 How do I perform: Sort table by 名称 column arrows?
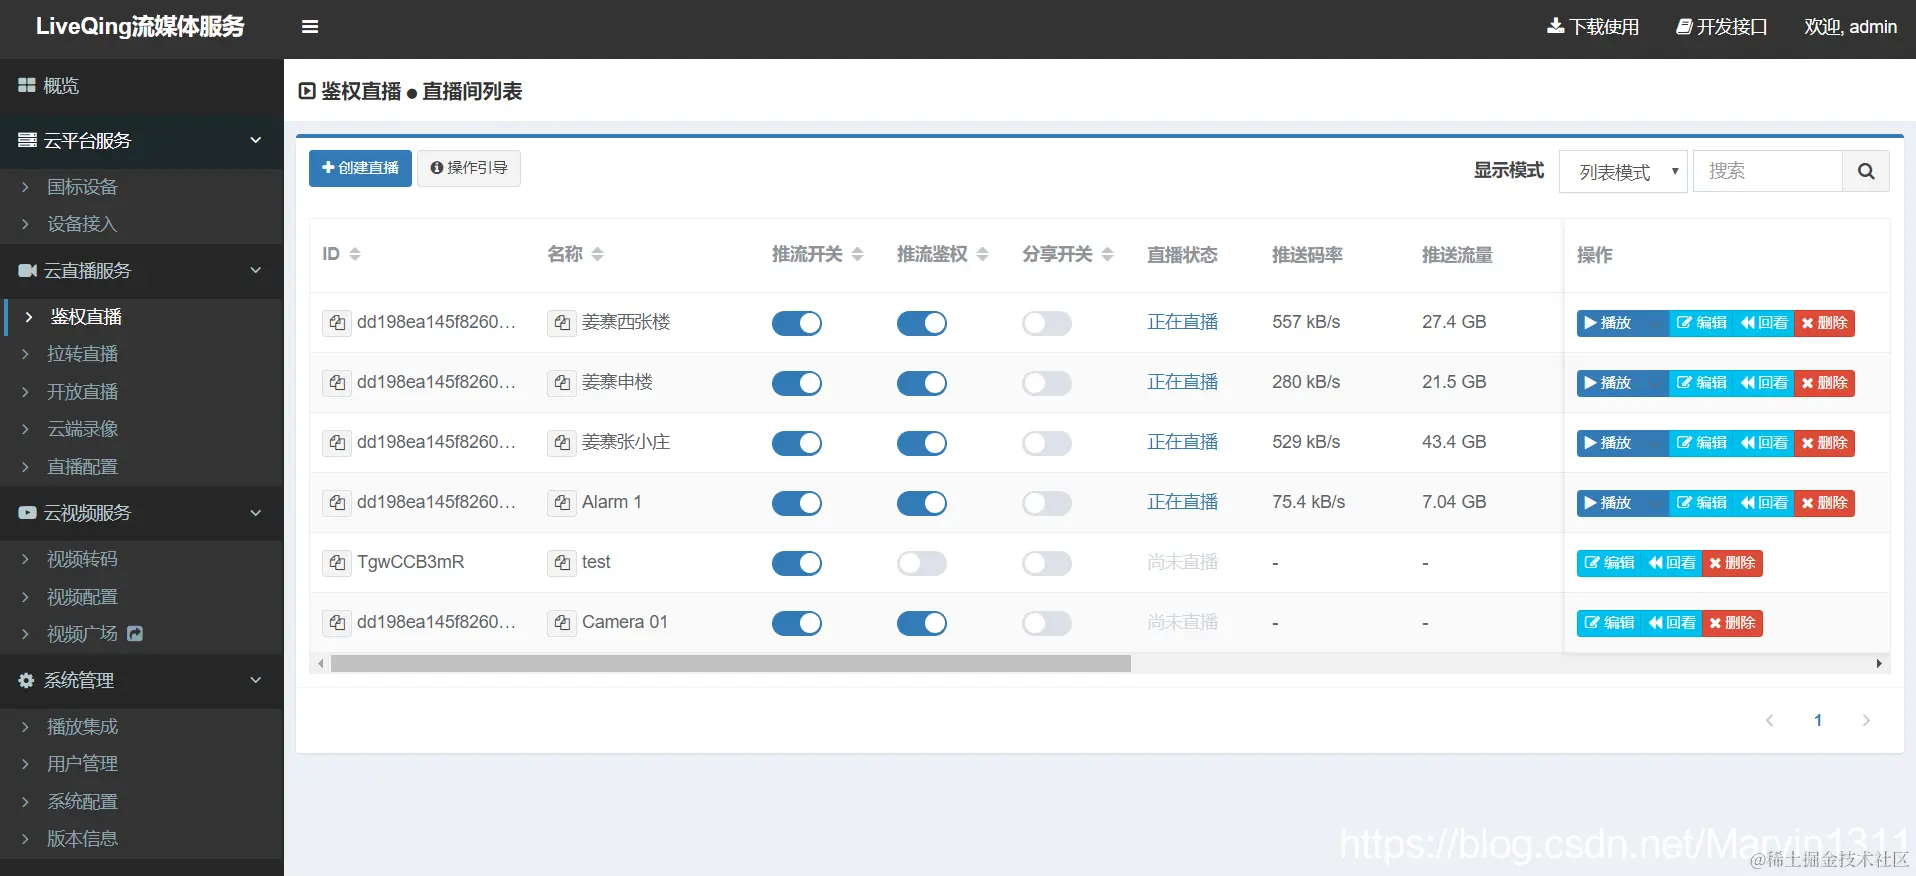597,254
